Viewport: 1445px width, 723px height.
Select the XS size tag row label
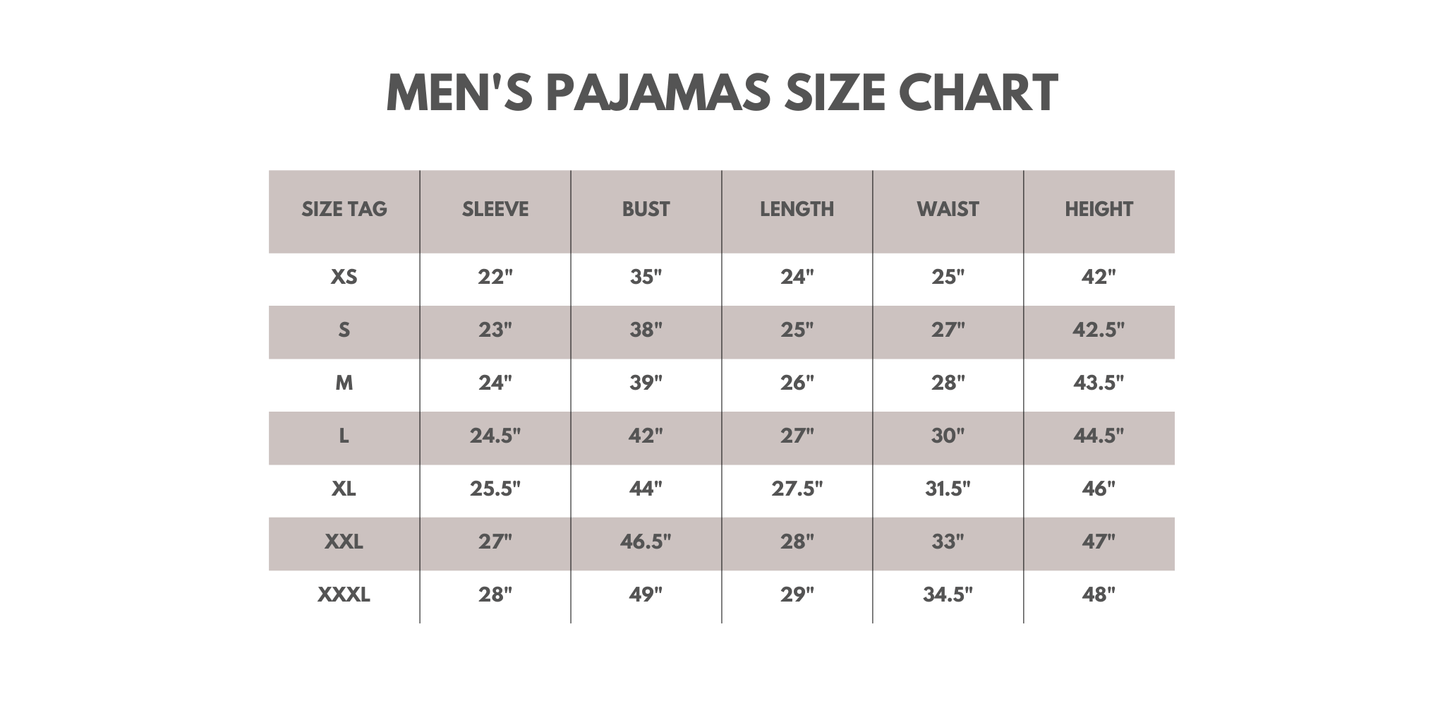pos(344,277)
